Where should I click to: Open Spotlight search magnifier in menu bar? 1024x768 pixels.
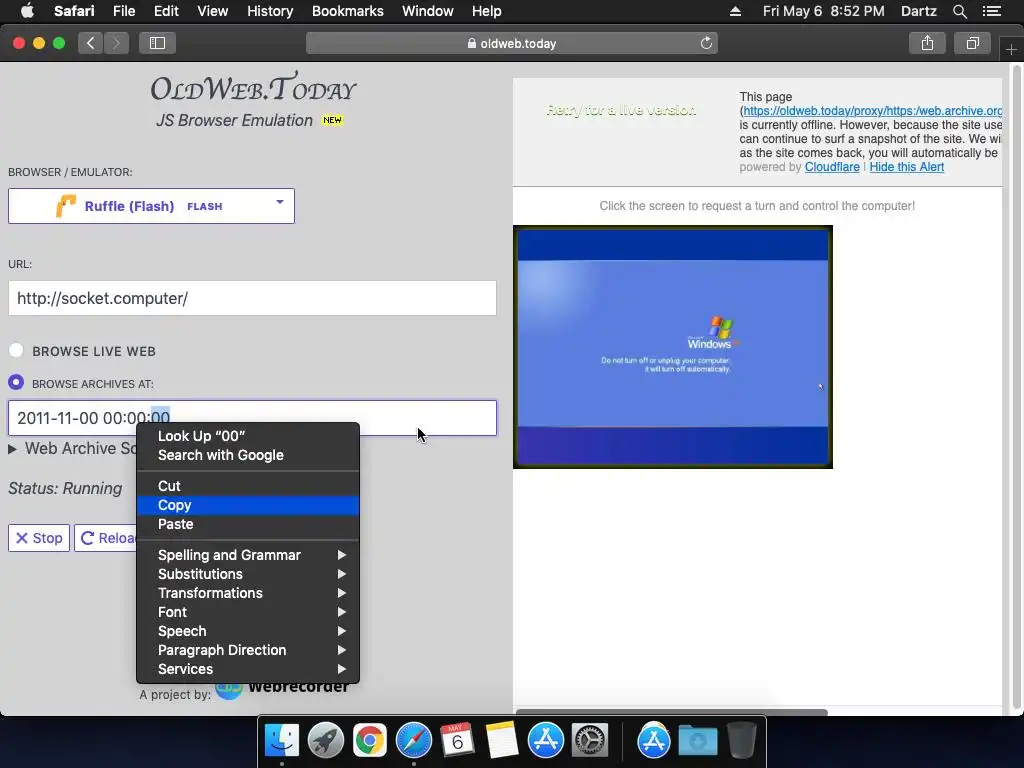960,11
